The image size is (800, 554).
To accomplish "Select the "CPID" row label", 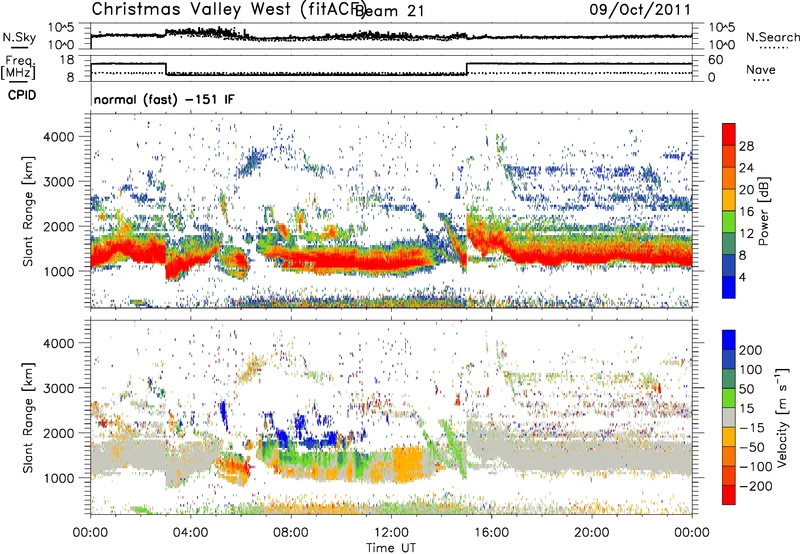I will point(22,95).
